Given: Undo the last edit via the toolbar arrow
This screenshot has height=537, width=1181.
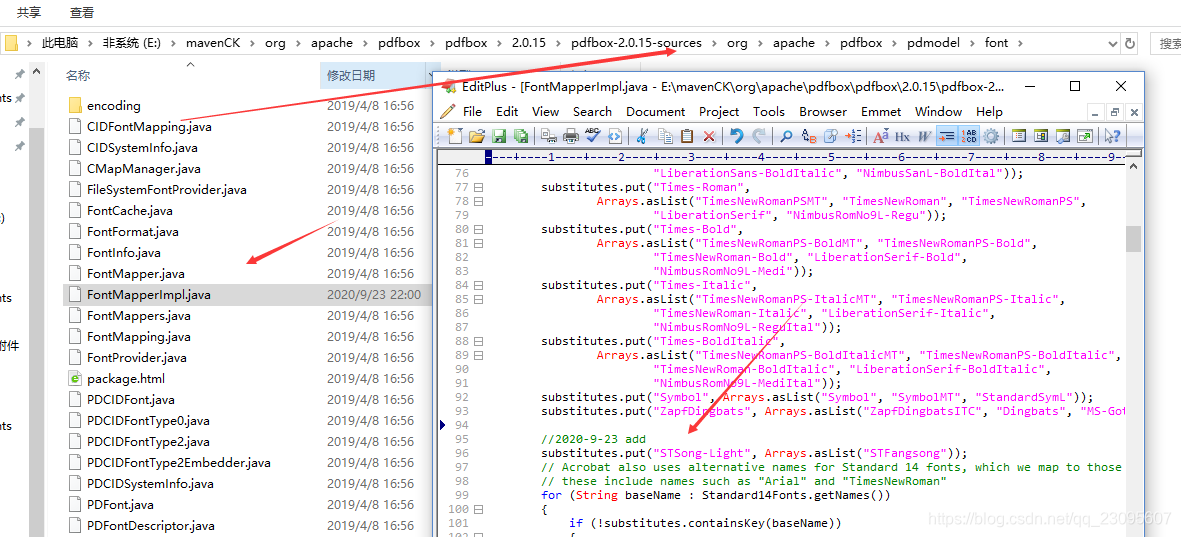Looking at the screenshot, I should [736, 136].
